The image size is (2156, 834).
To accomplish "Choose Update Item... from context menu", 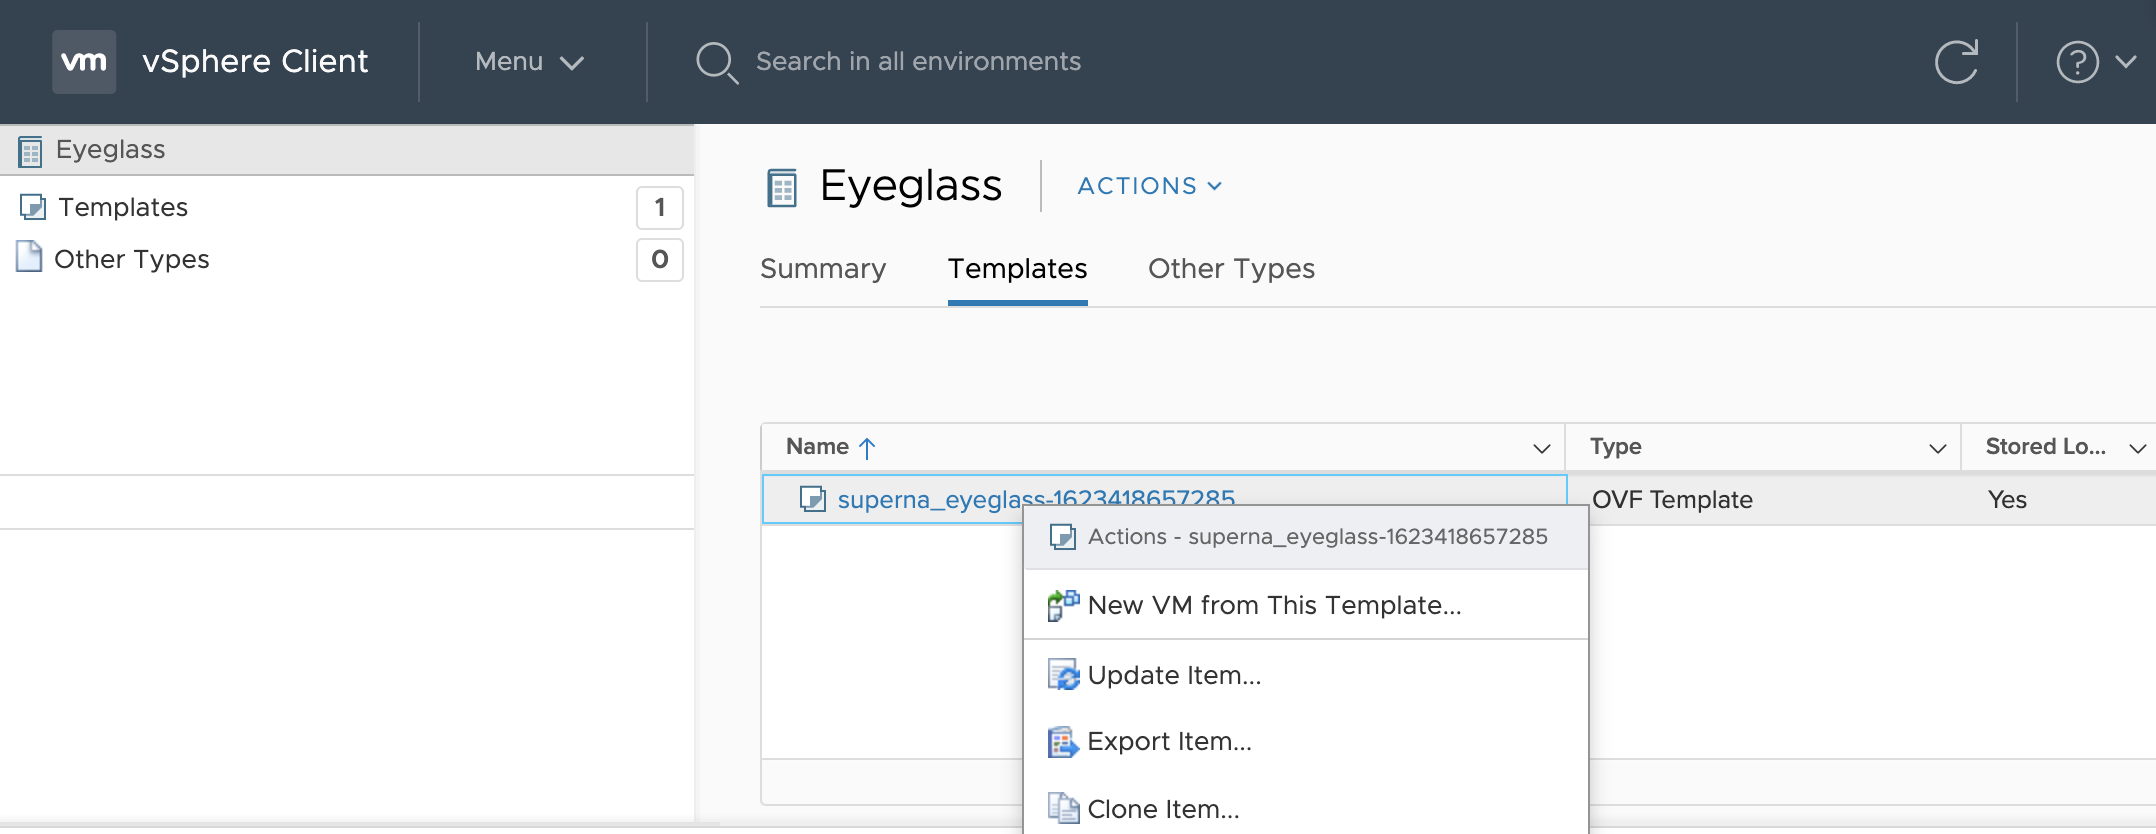I will point(1306,675).
